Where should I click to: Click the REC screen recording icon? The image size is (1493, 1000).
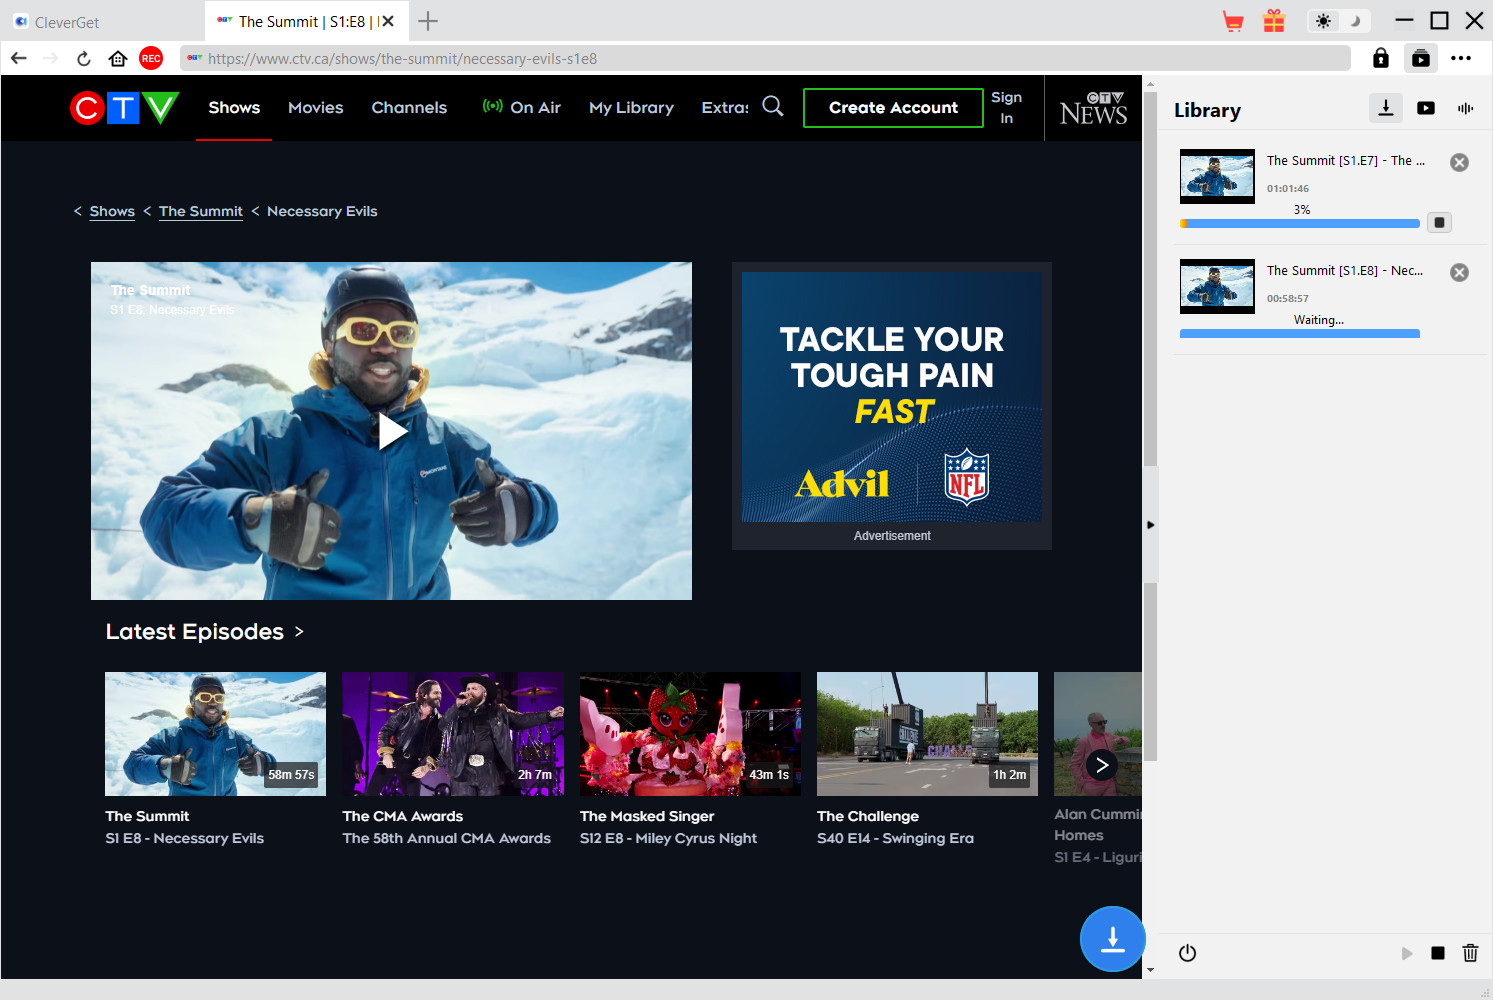pyautogui.click(x=151, y=58)
